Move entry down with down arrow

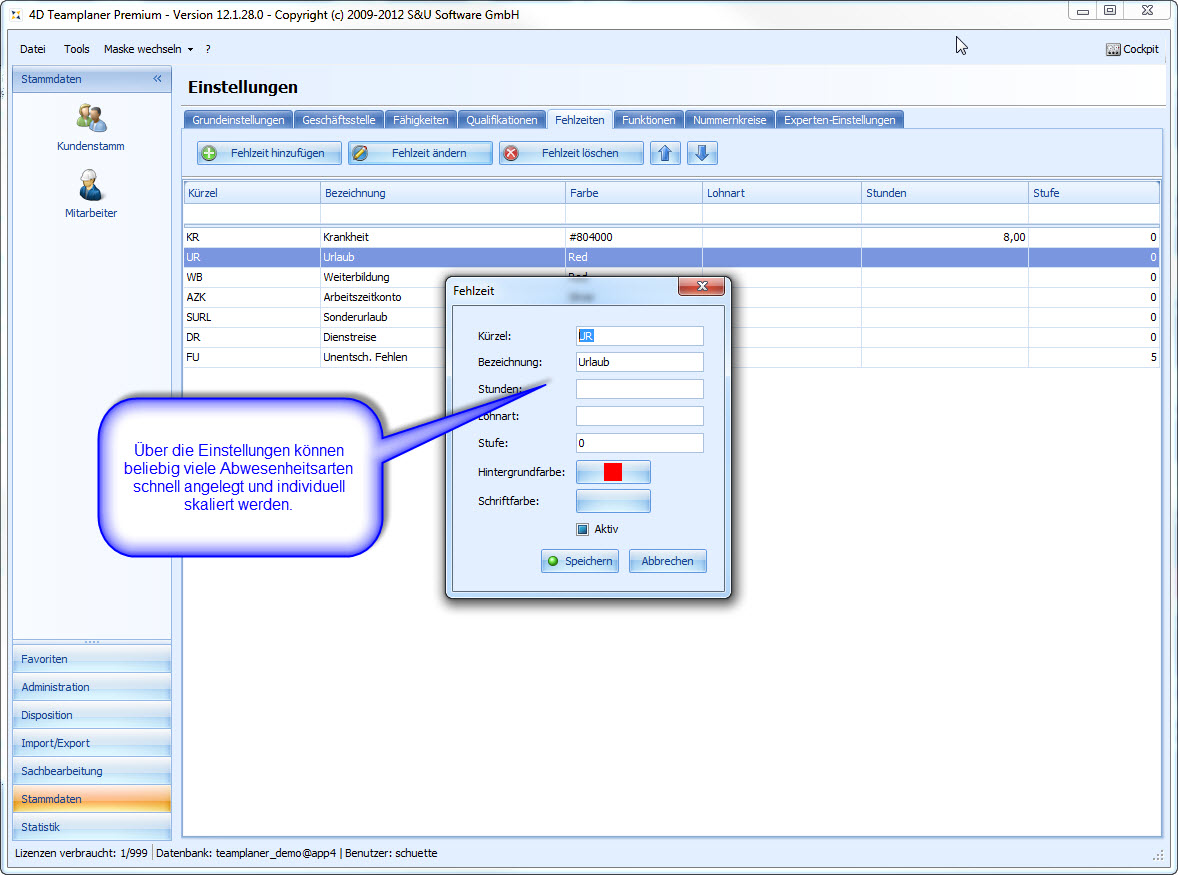point(702,153)
